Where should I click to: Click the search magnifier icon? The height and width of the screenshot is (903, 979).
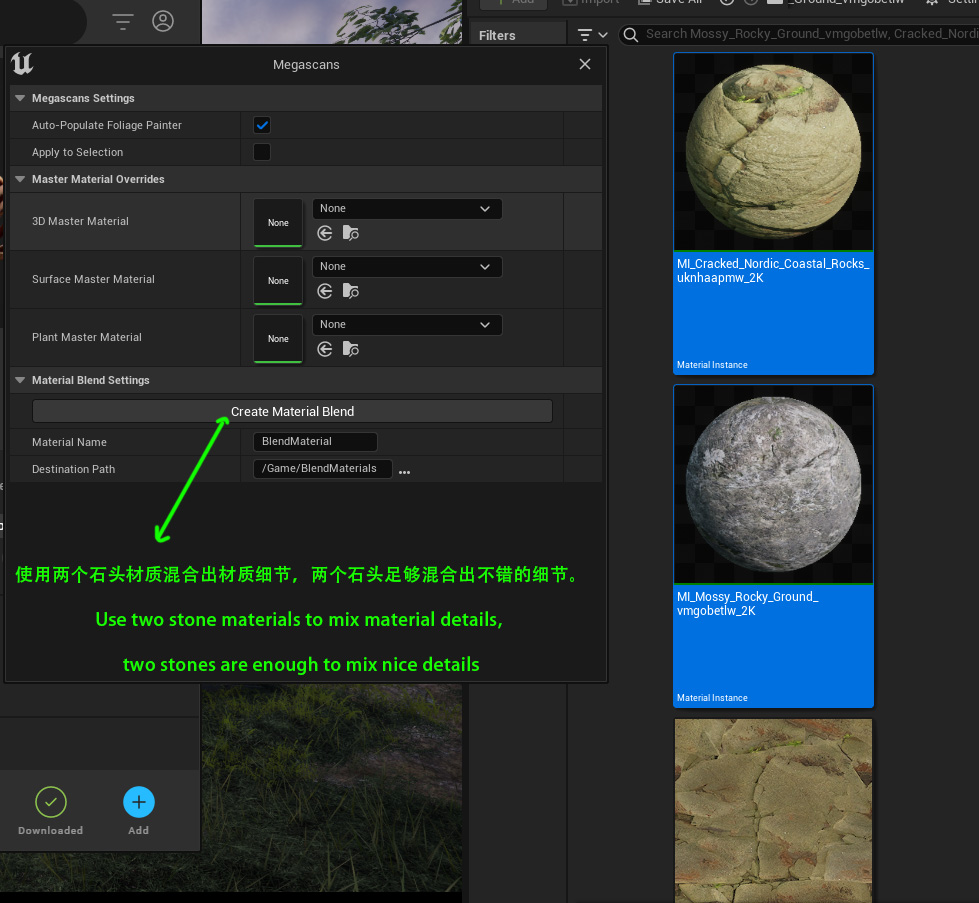629,34
